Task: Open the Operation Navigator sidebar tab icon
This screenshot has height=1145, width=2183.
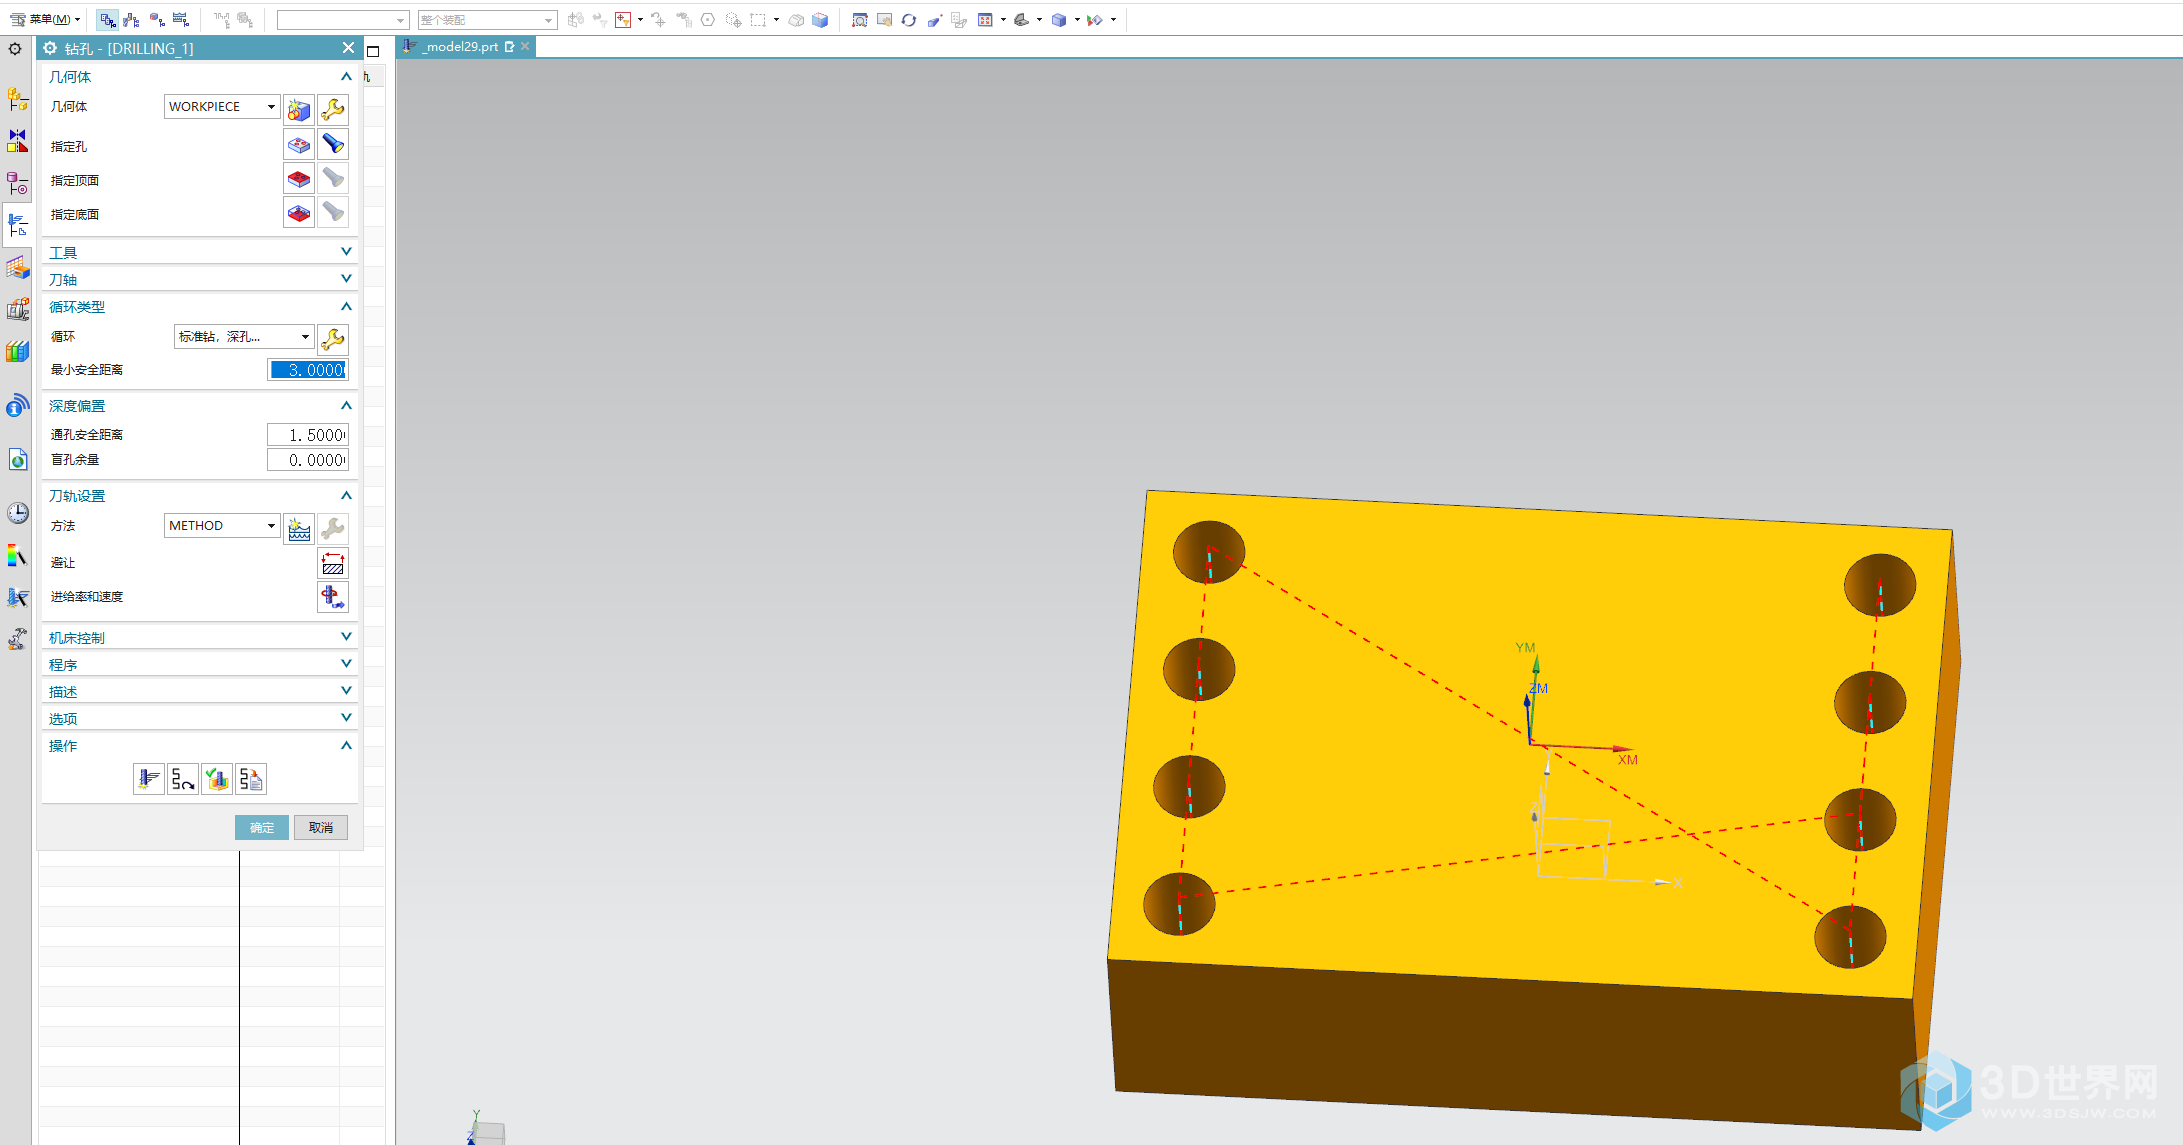Action: point(17,226)
